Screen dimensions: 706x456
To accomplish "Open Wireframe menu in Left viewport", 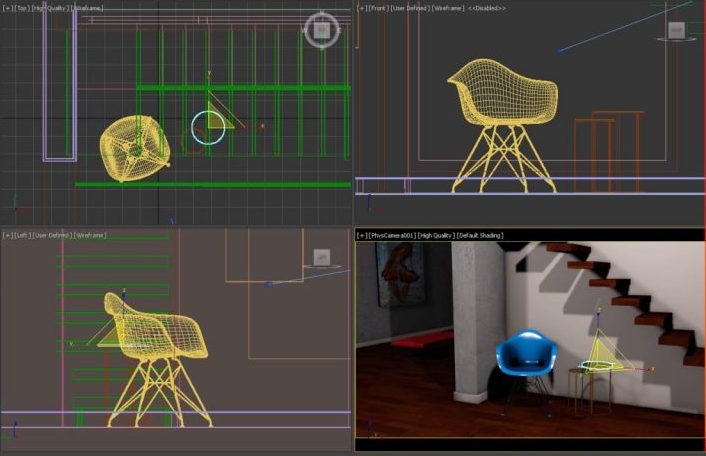I will coord(90,235).
